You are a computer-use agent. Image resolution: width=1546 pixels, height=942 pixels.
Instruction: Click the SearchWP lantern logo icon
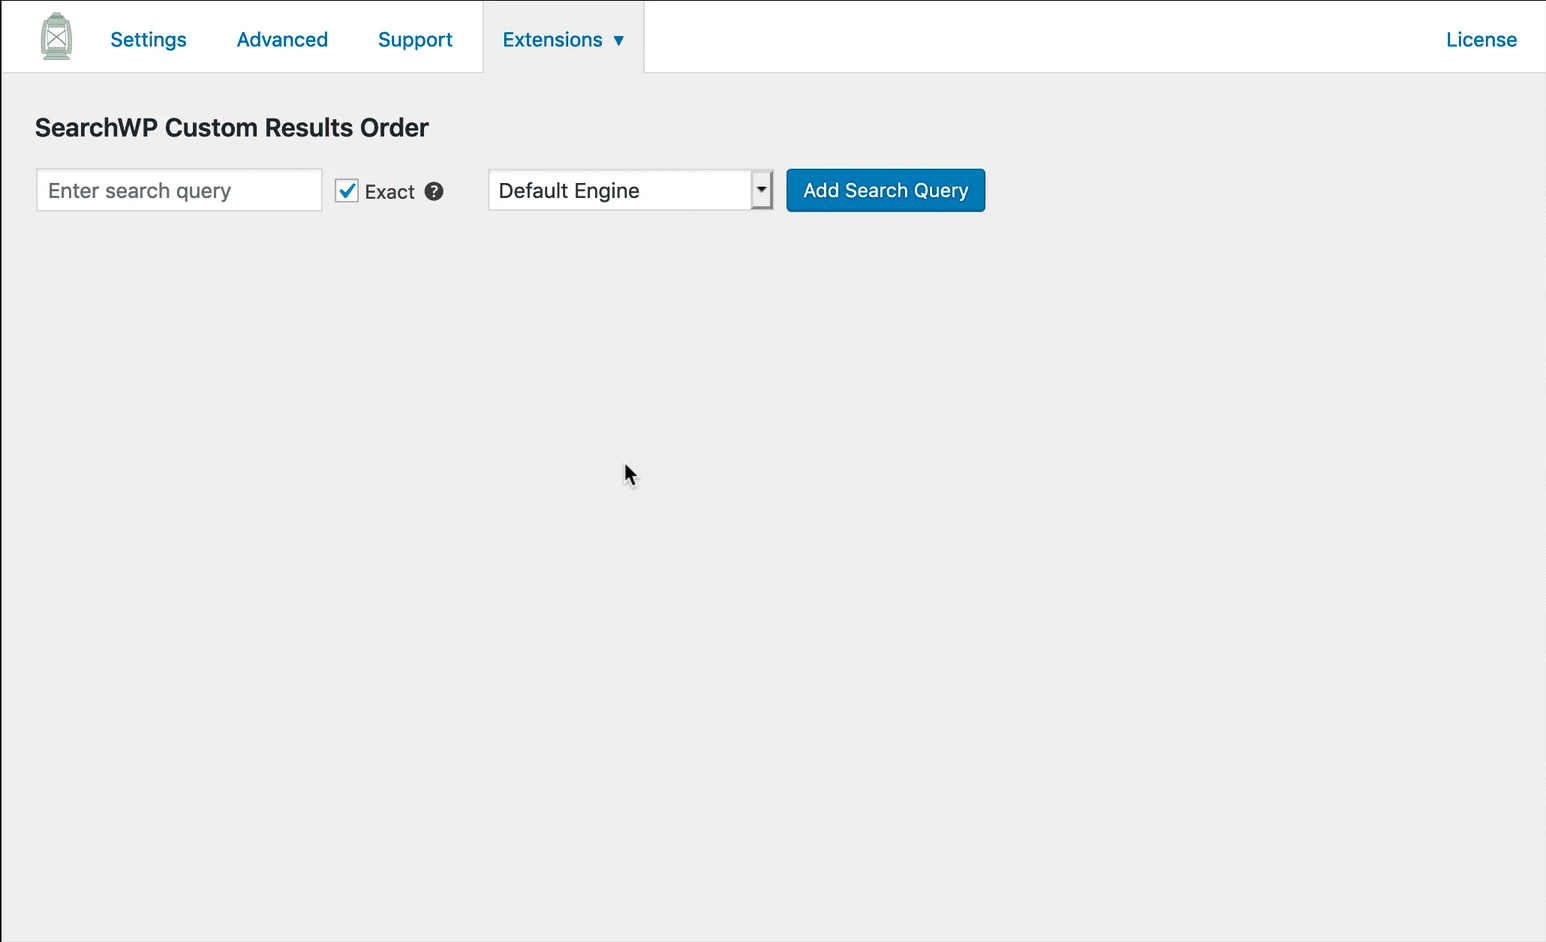pos(57,37)
